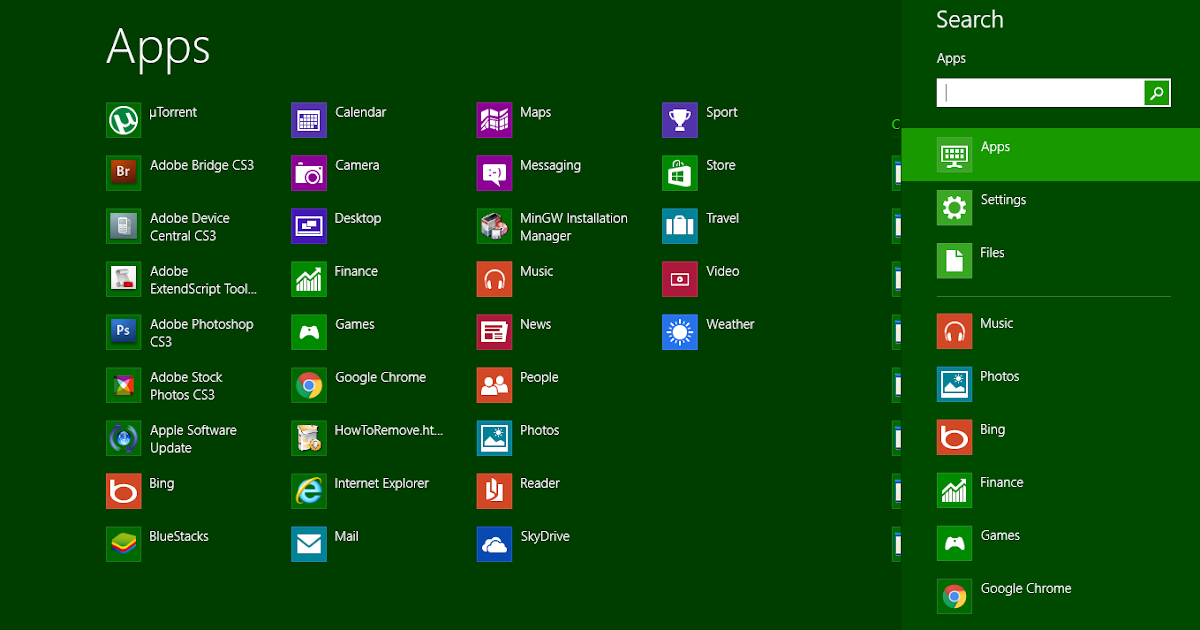1200x630 pixels.
Task: Launch Adobe Stock Photos CS3 icon
Action: click(123, 385)
